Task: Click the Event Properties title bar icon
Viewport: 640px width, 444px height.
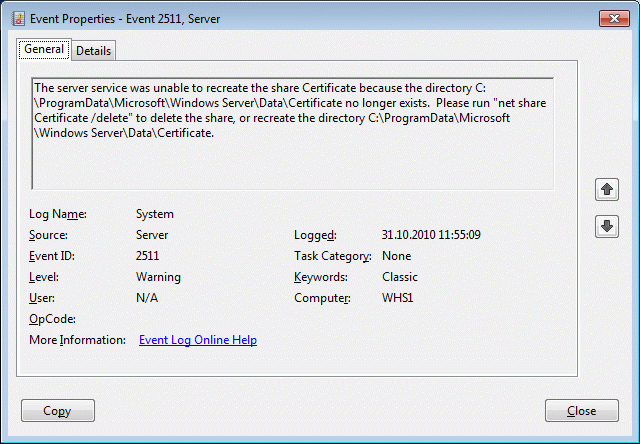Action: coord(18,19)
